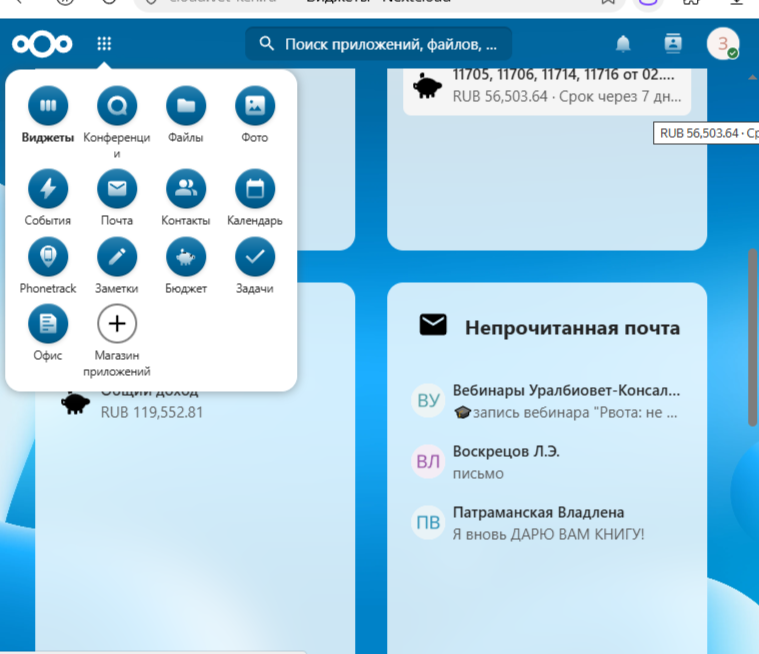Open the Заметки notes app
This screenshot has height=654, width=759.
coord(117,266)
